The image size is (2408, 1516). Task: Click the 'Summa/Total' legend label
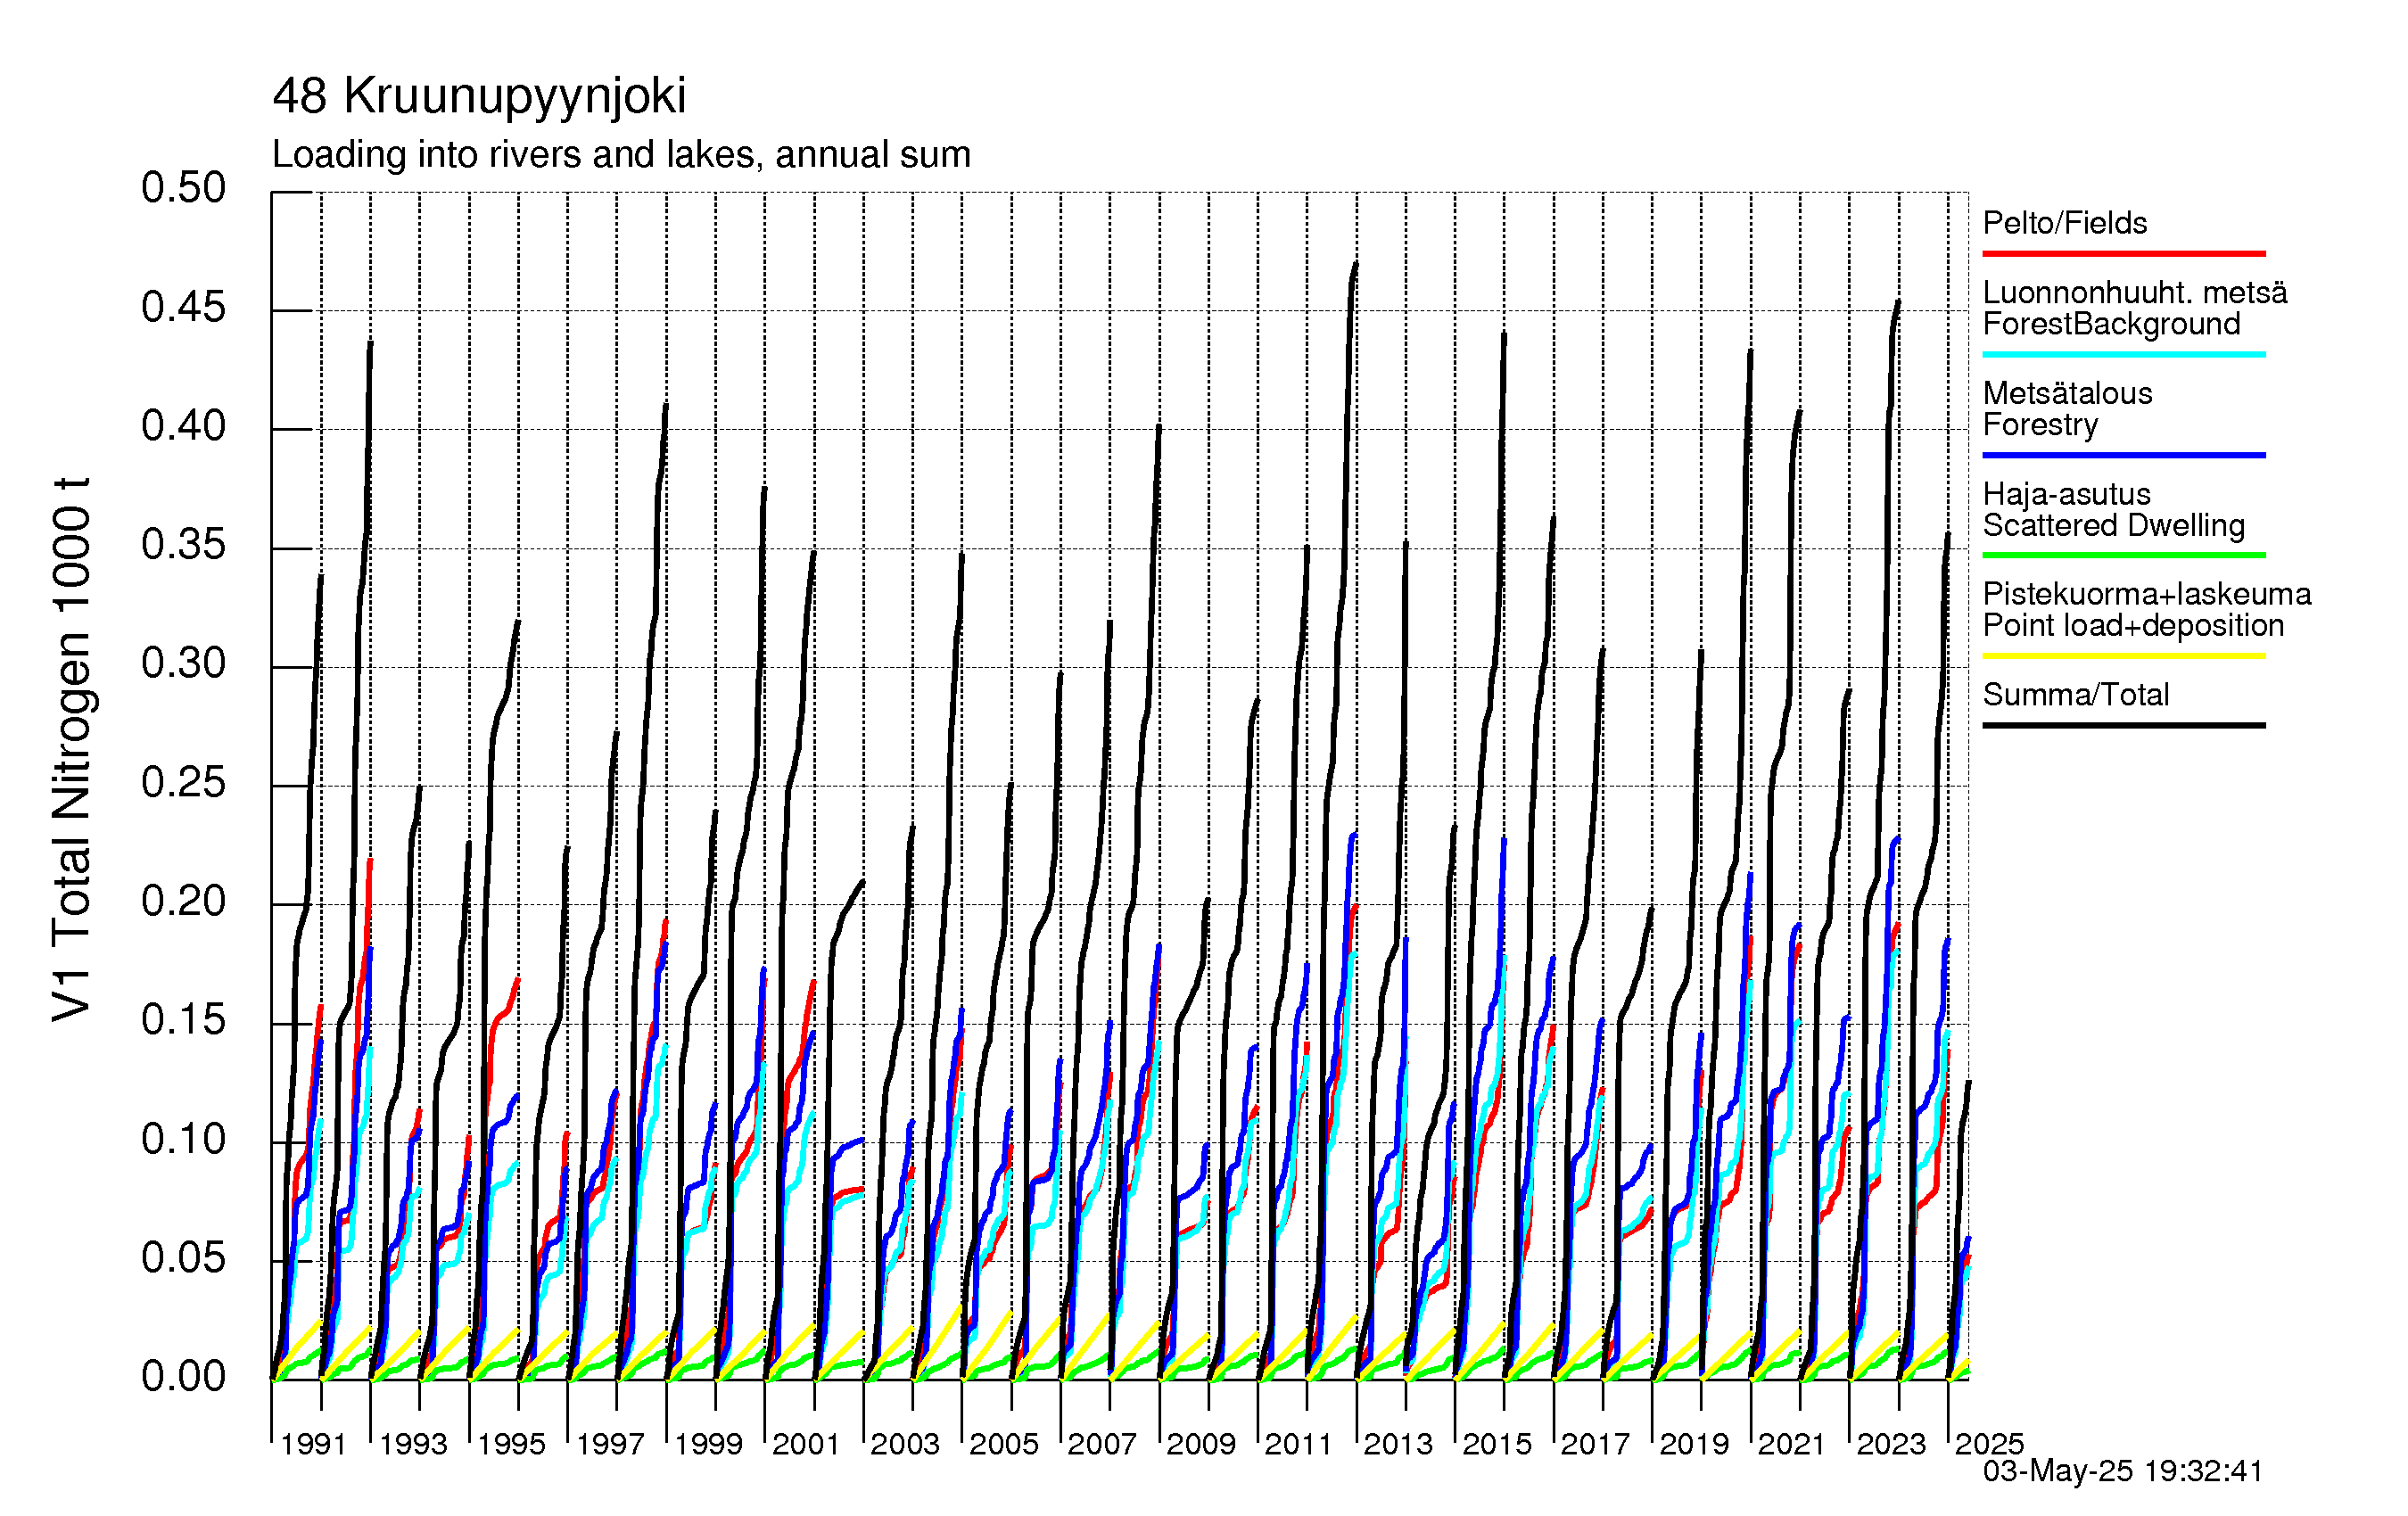click(x=2076, y=694)
